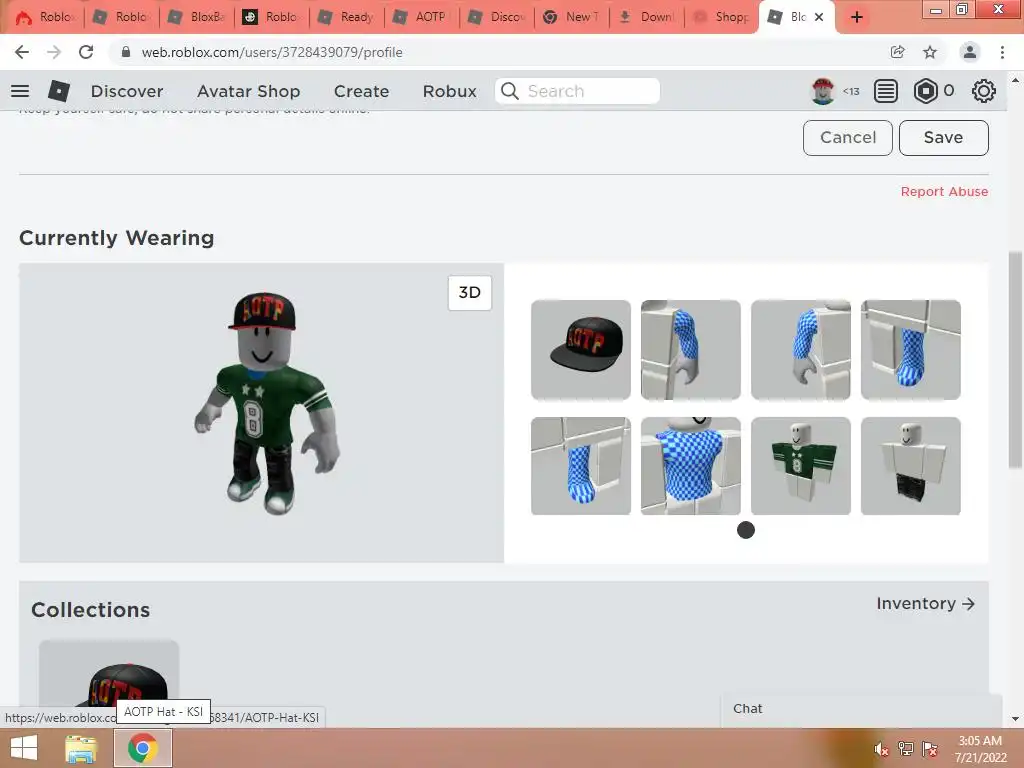Viewport: 1024px width, 768px height.
Task: Toggle avatar view to 3D
Action: [x=470, y=293]
